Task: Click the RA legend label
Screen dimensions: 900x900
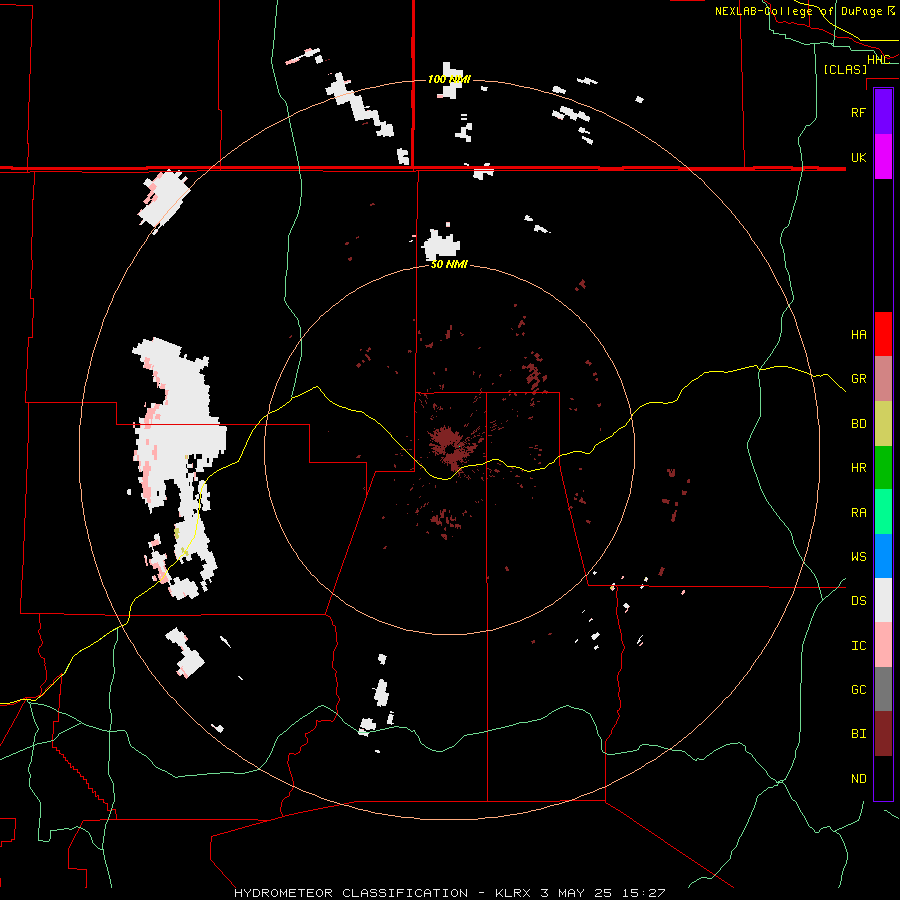Action: click(858, 513)
